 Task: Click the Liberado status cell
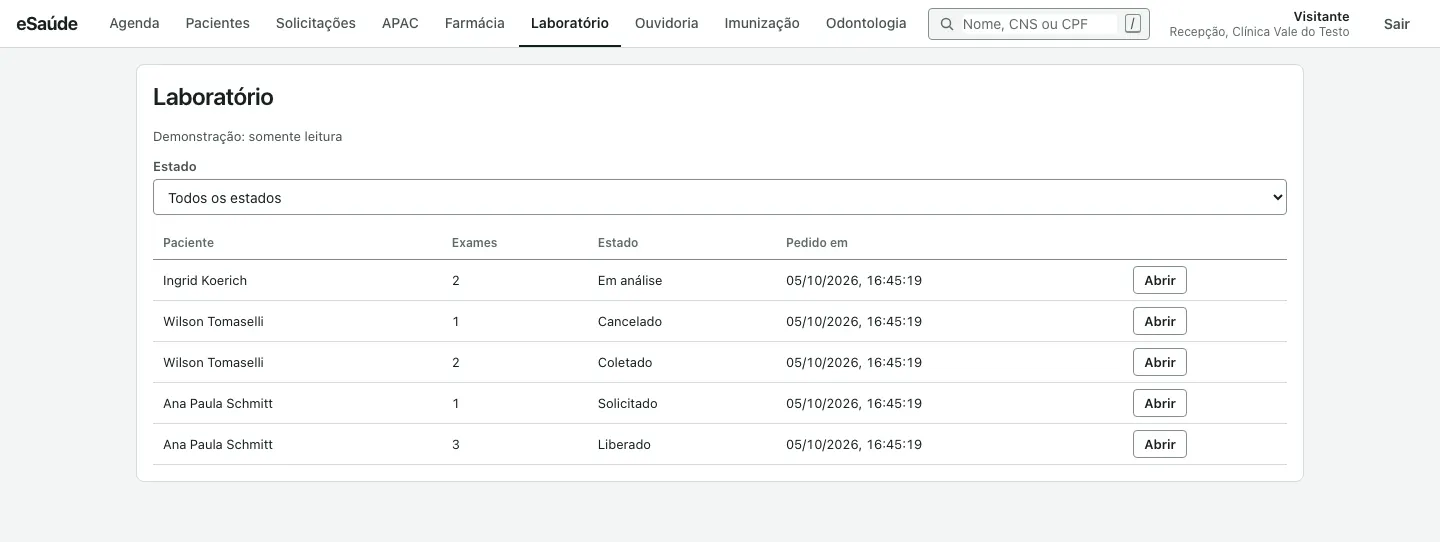point(624,445)
